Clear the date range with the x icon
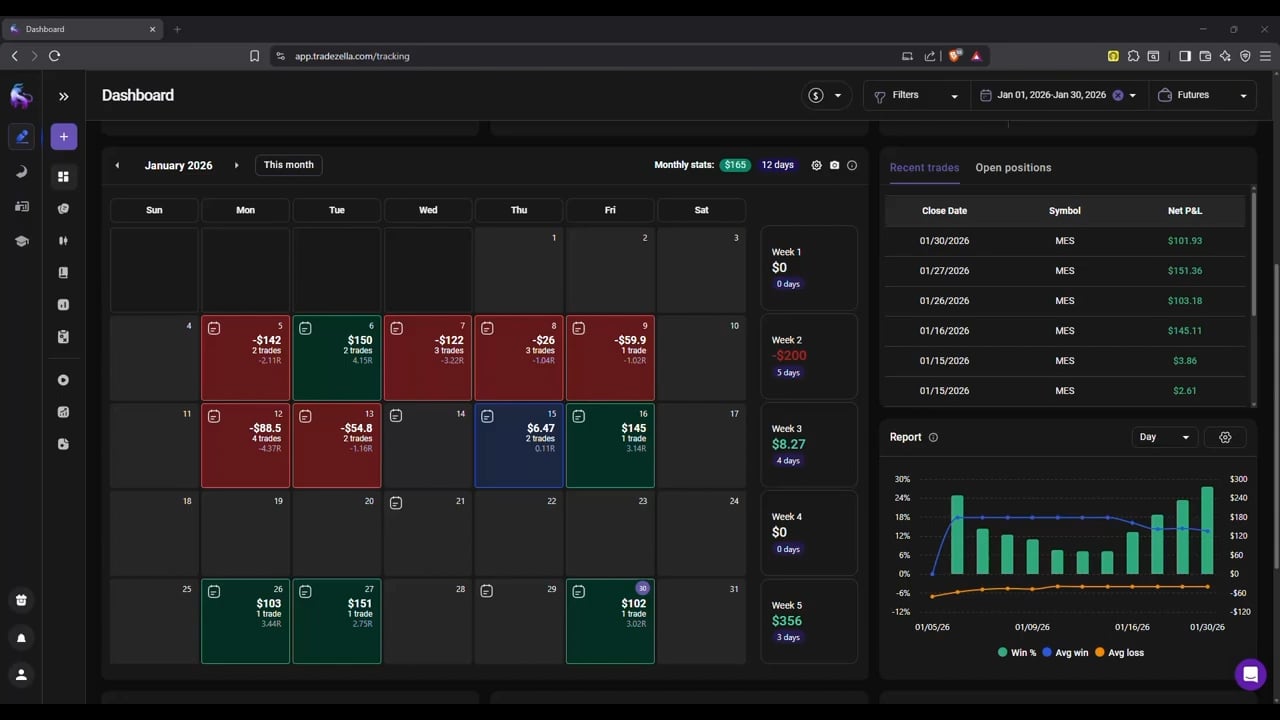Screen dimensions: 1280x720 point(1118,95)
